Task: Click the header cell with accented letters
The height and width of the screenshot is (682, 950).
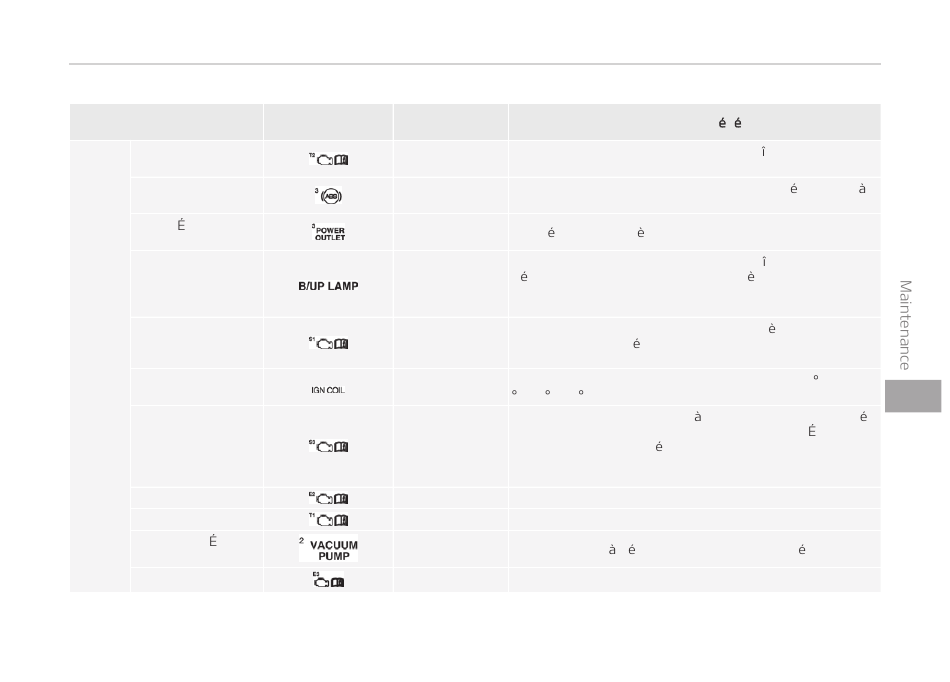Action: click(x=694, y=122)
